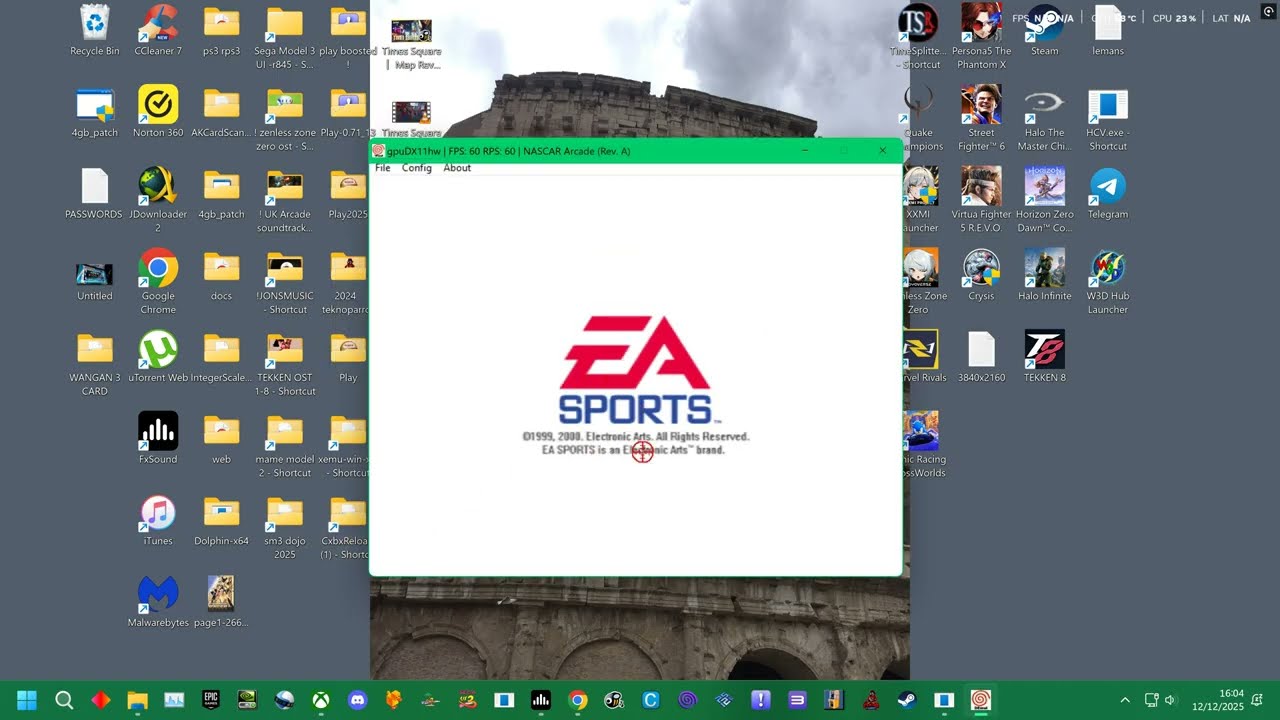1280x720 pixels.
Task: Close the NASCAR Arcade emulator window
Action: [882, 151]
